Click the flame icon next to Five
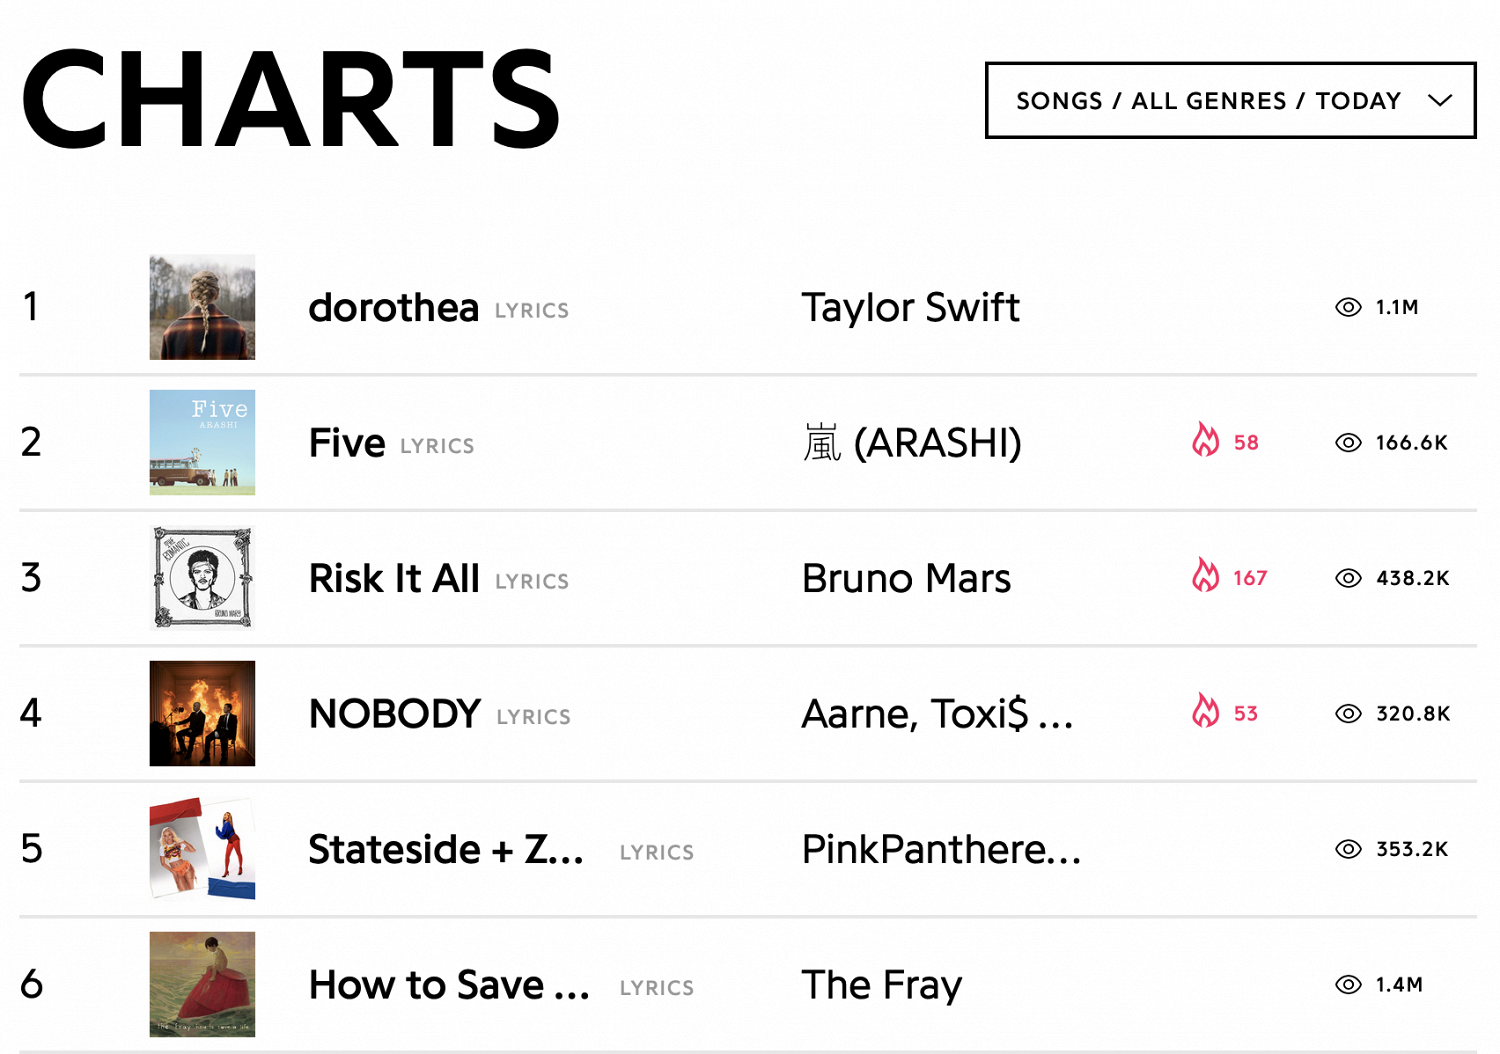1500x1054 pixels. 1206,440
